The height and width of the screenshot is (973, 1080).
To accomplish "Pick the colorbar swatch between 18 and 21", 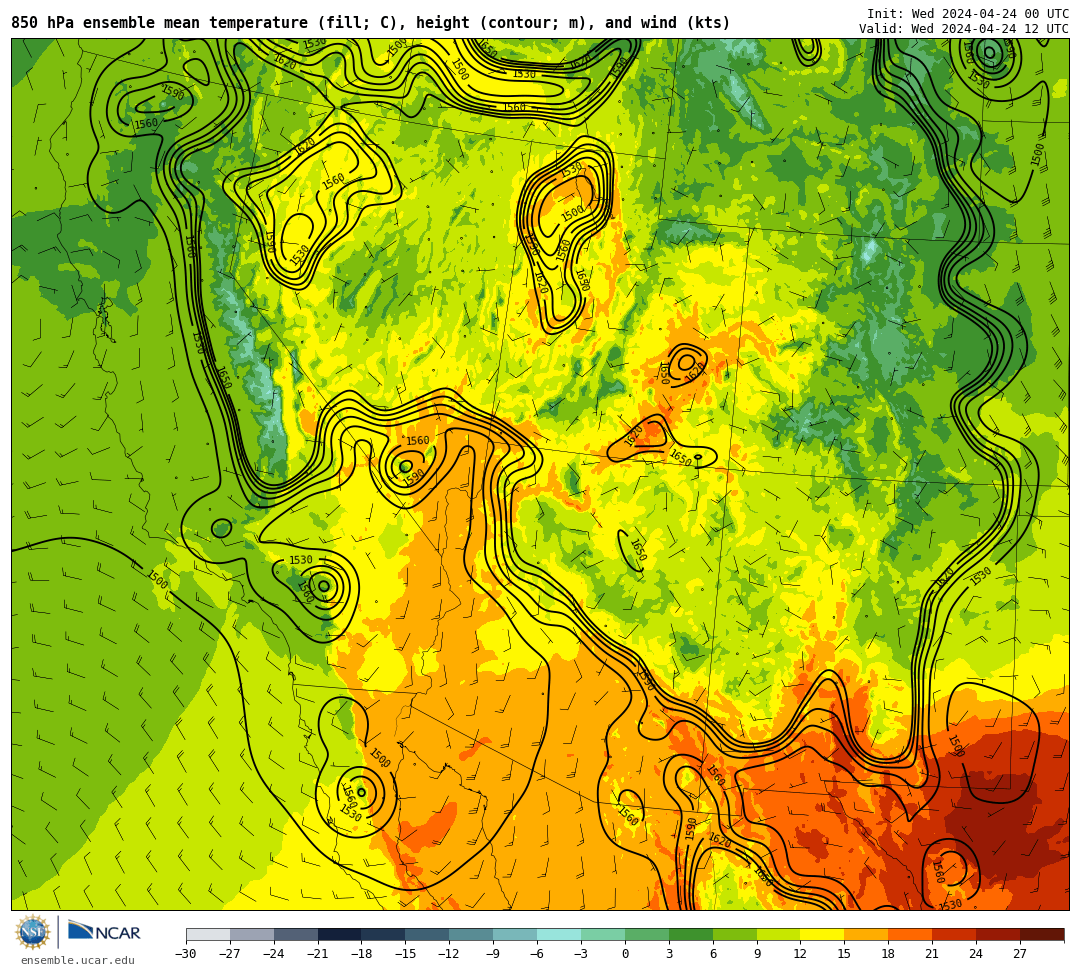I will pyautogui.click(x=911, y=934).
